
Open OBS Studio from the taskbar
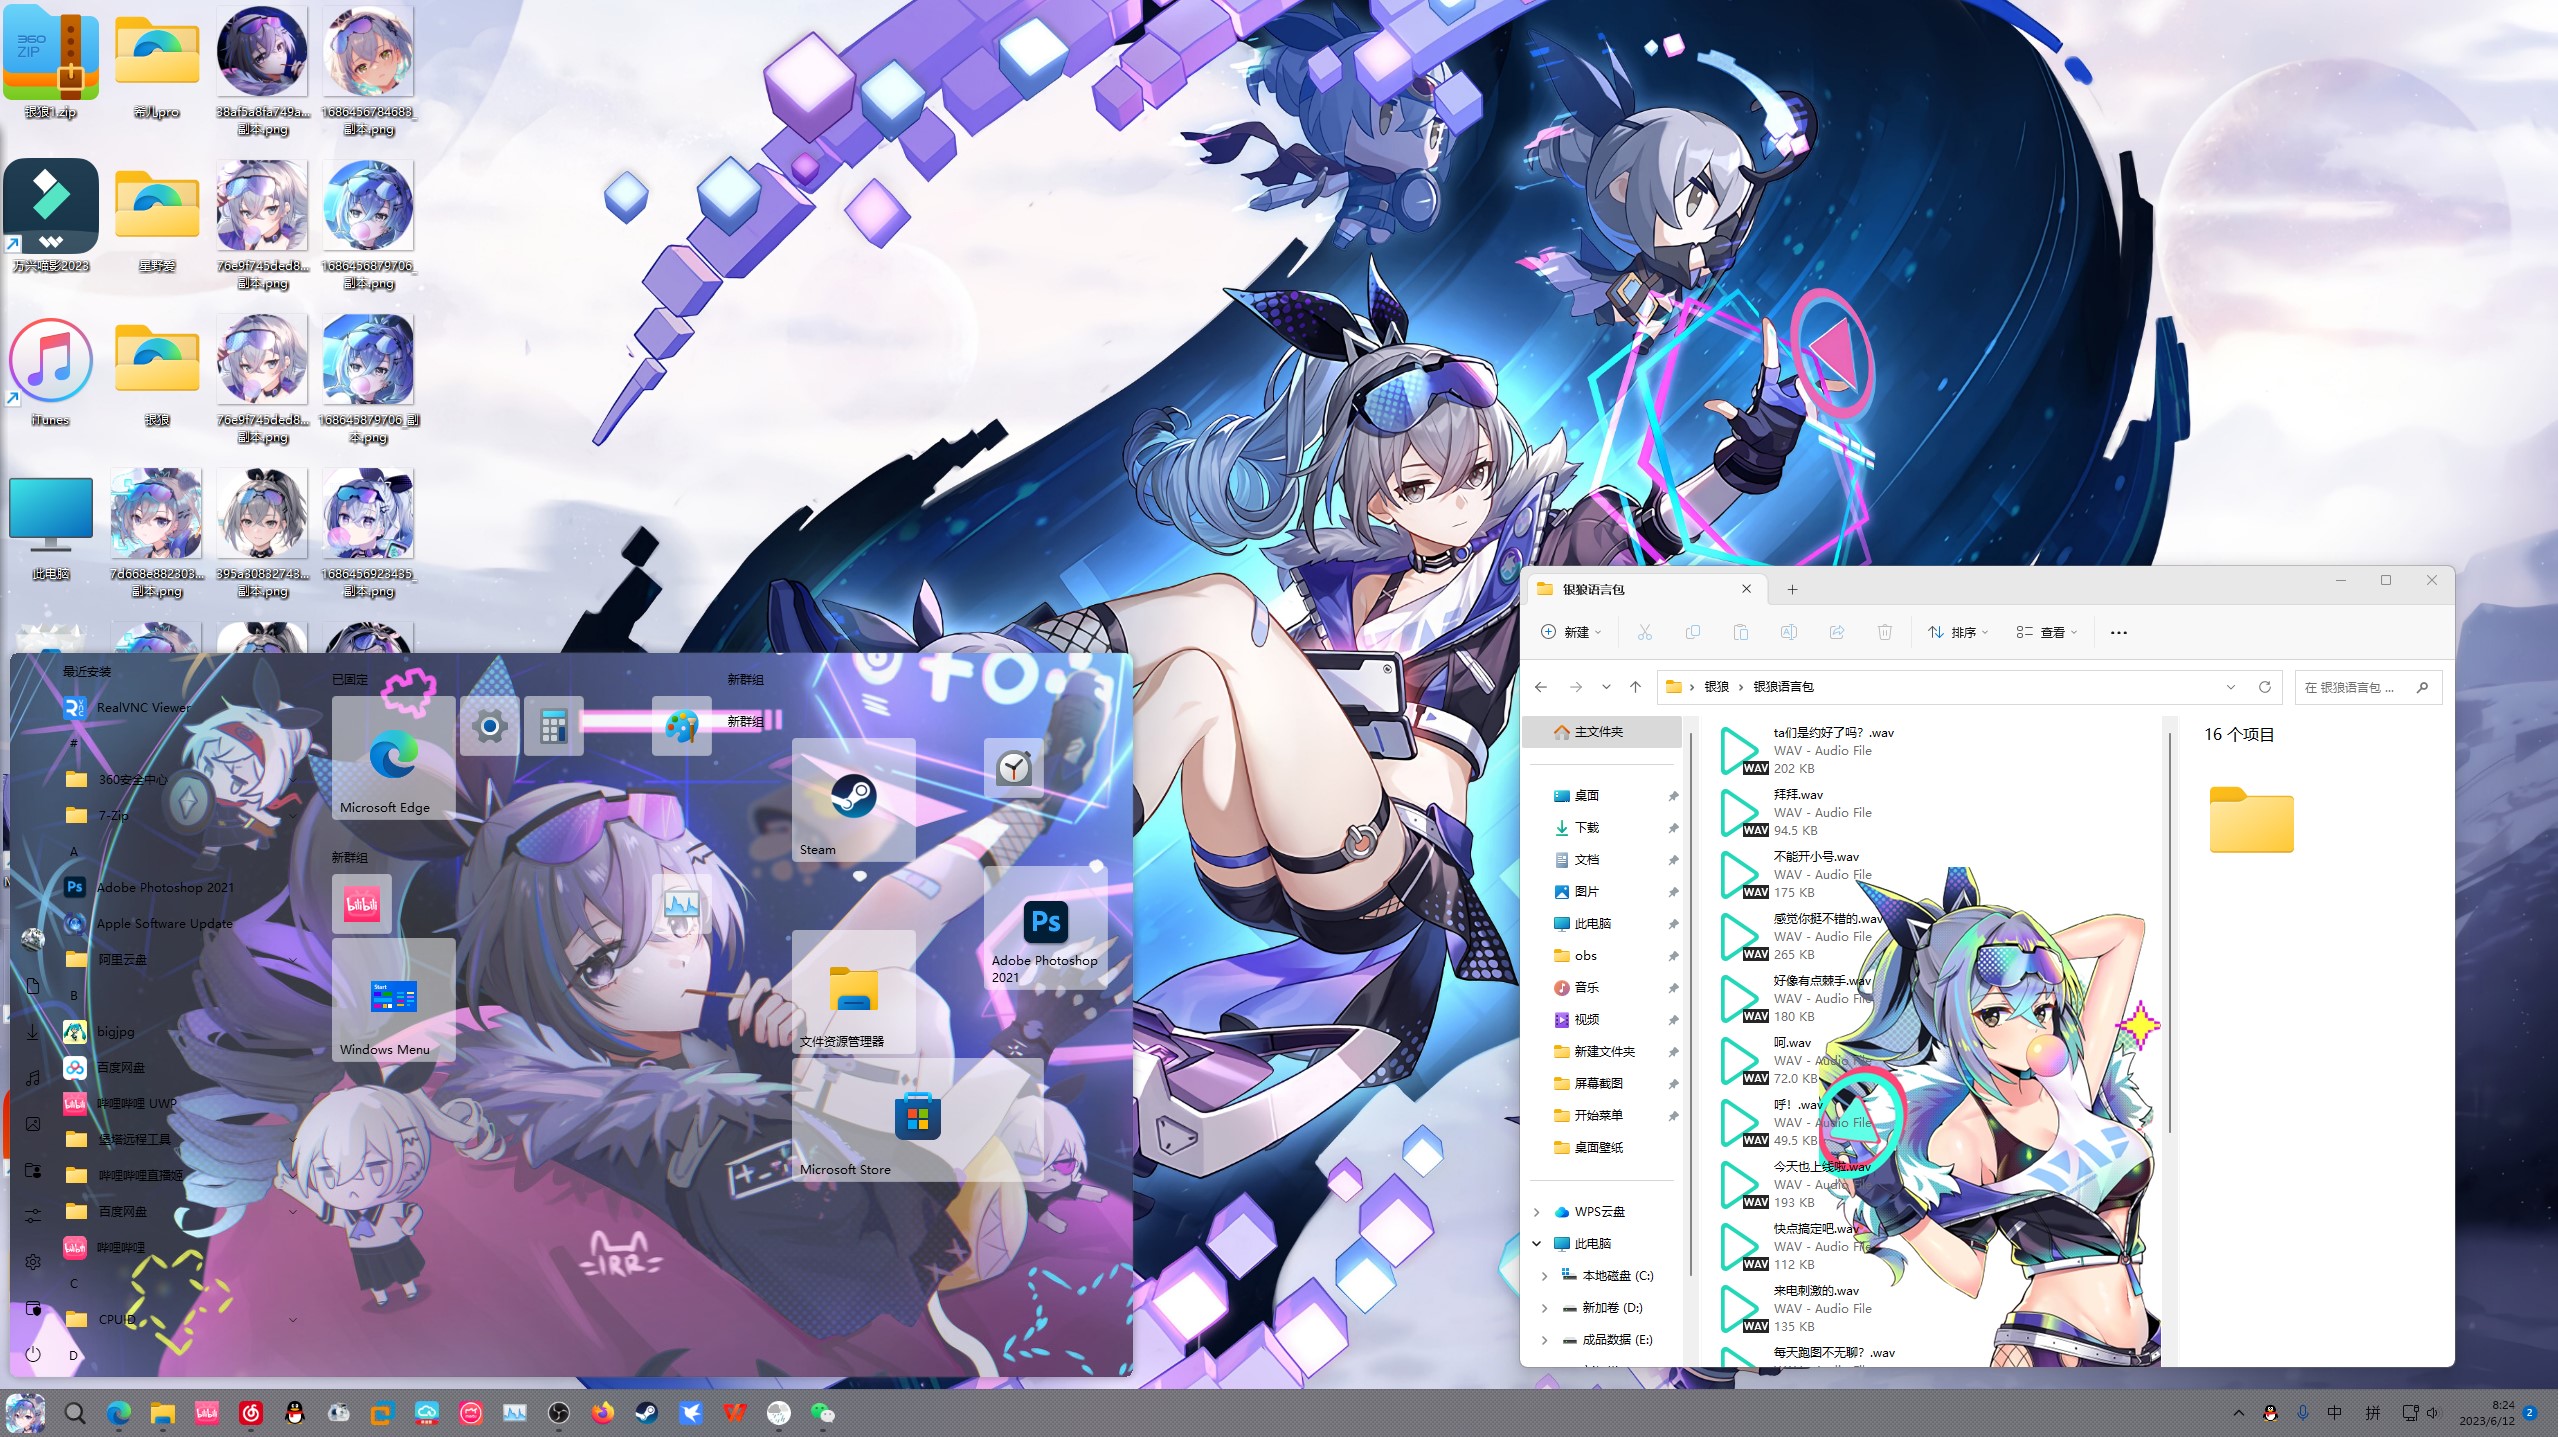coord(559,1413)
